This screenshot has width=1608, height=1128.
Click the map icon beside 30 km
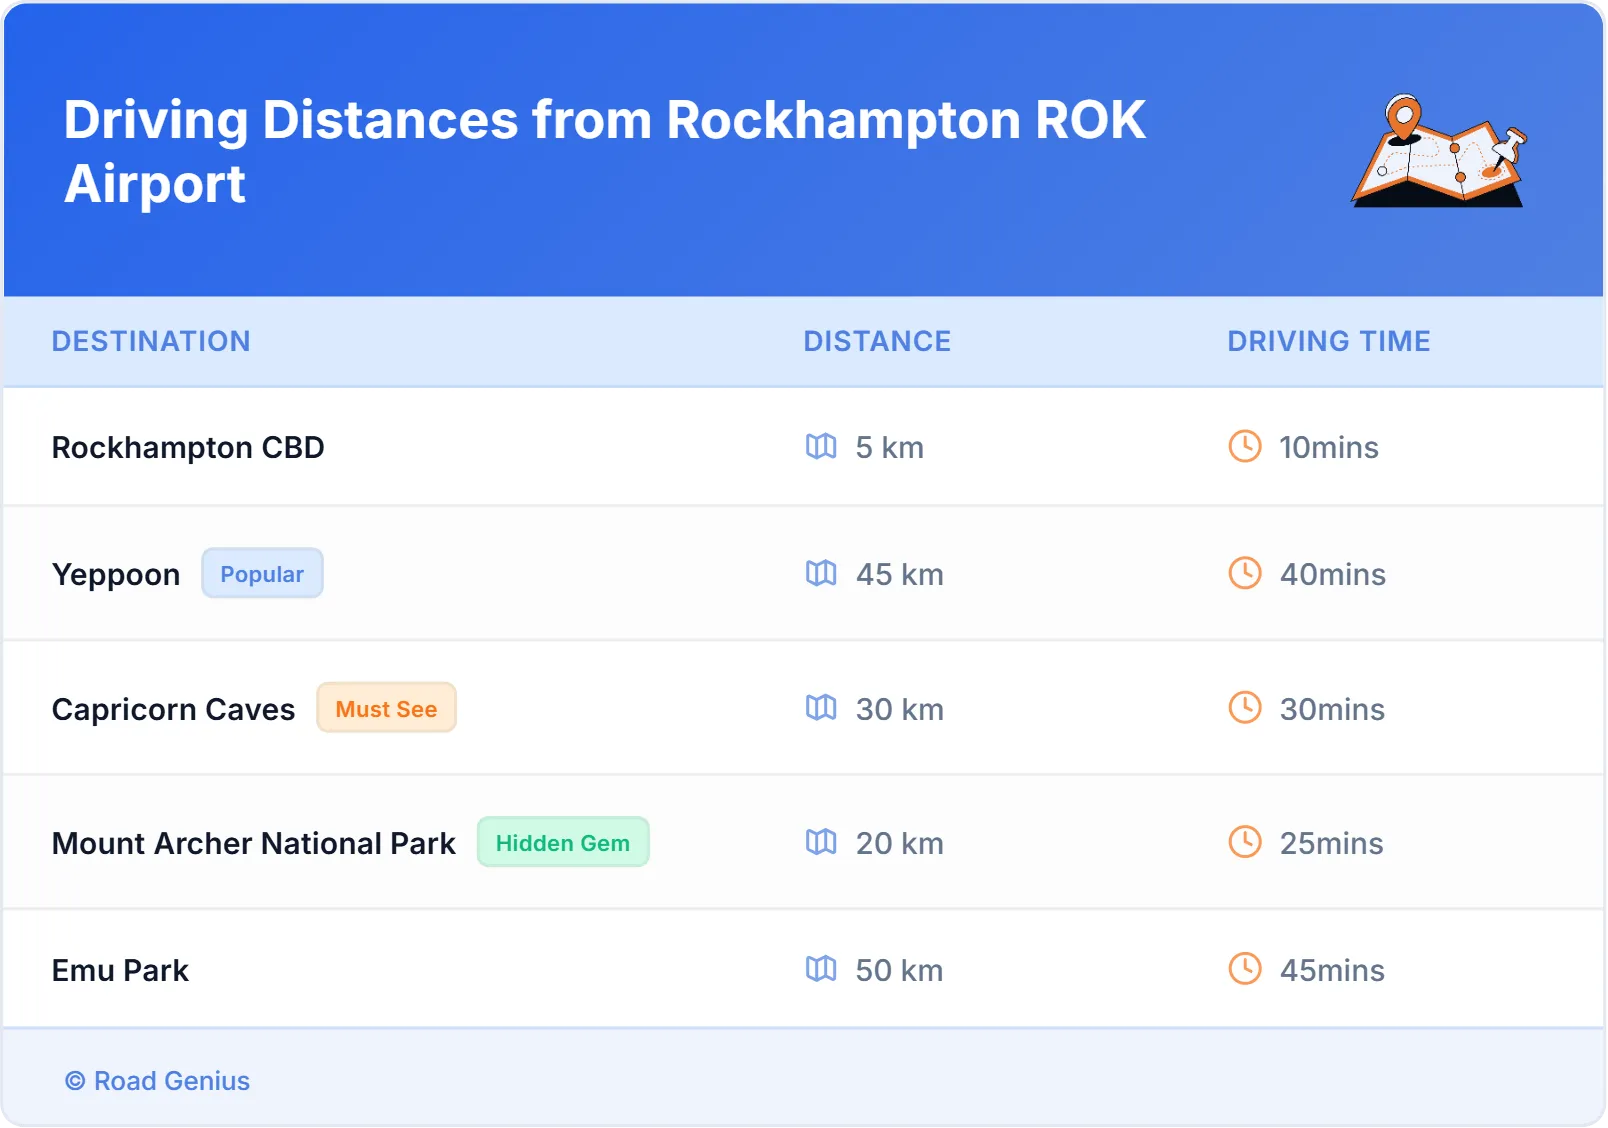point(821,708)
